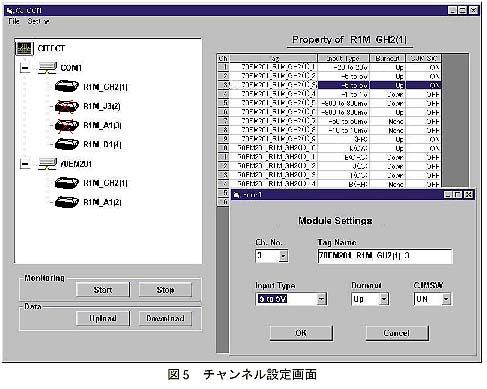
Task: Click the Tag Name input field
Action: click(385, 256)
